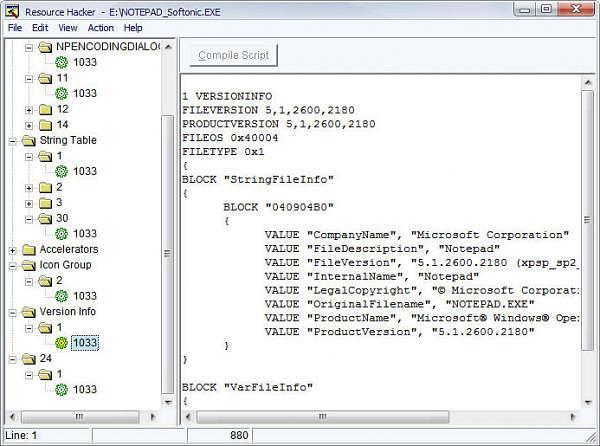The height and width of the screenshot is (446, 600).
Task: Collapse node 30 under String Table
Action: pyautogui.click(x=29, y=220)
